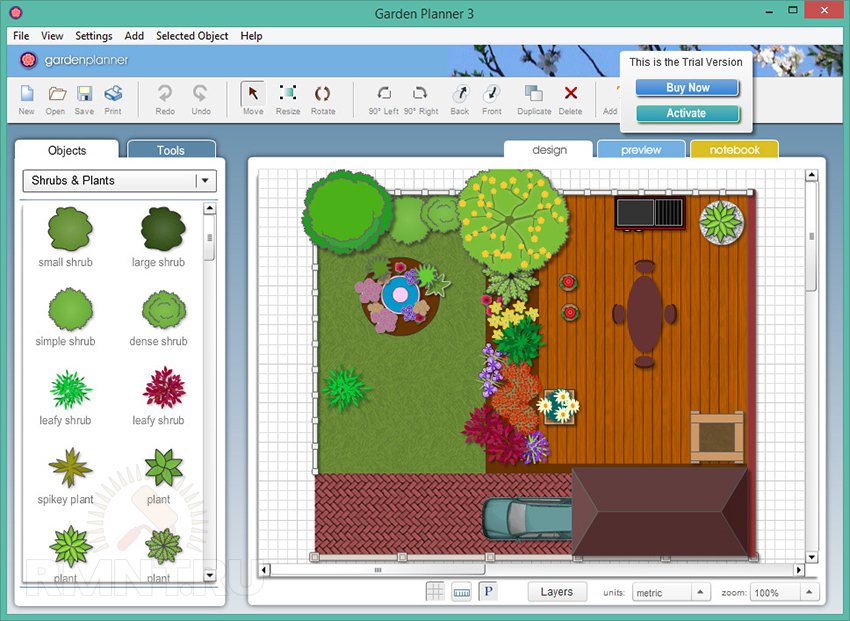
Task: Expand the units metric dropdown
Action: (x=700, y=593)
